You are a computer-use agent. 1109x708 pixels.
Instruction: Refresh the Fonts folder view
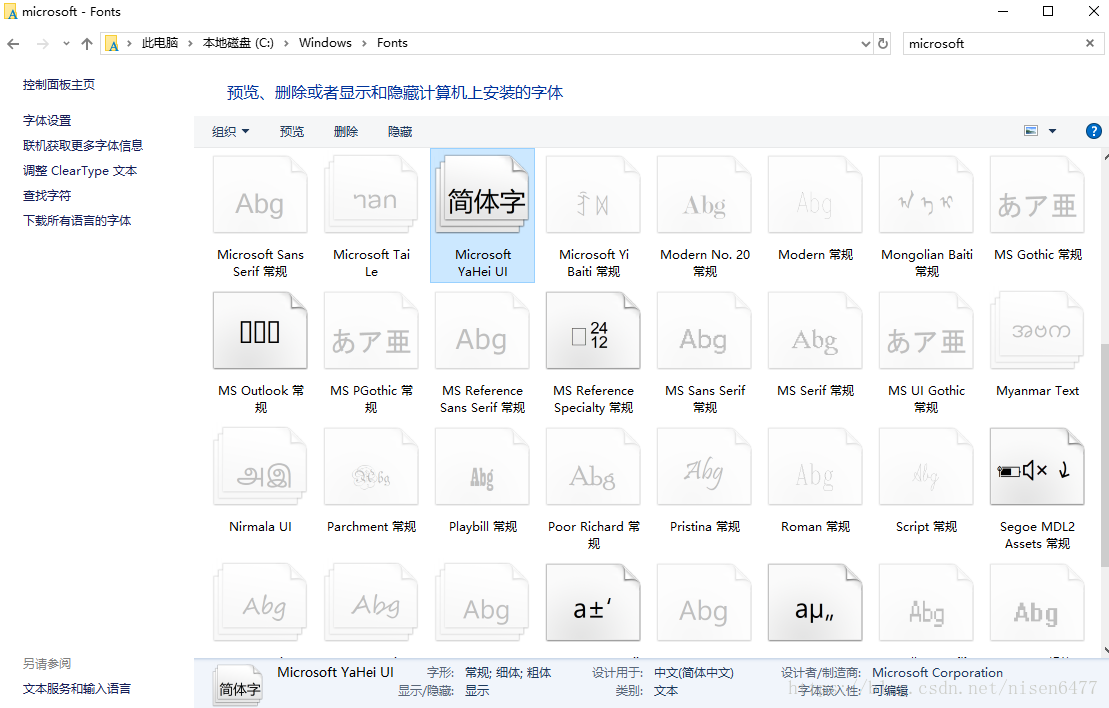883,44
